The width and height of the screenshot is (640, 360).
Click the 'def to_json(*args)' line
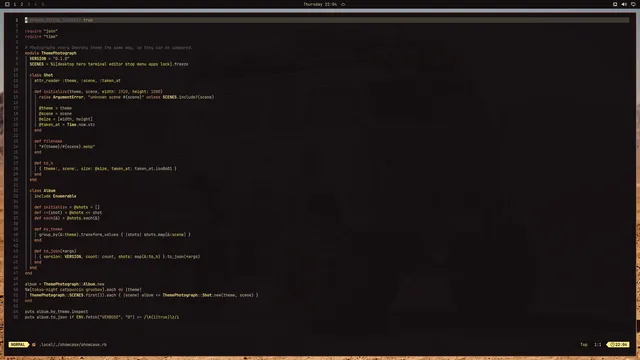click(55, 251)
